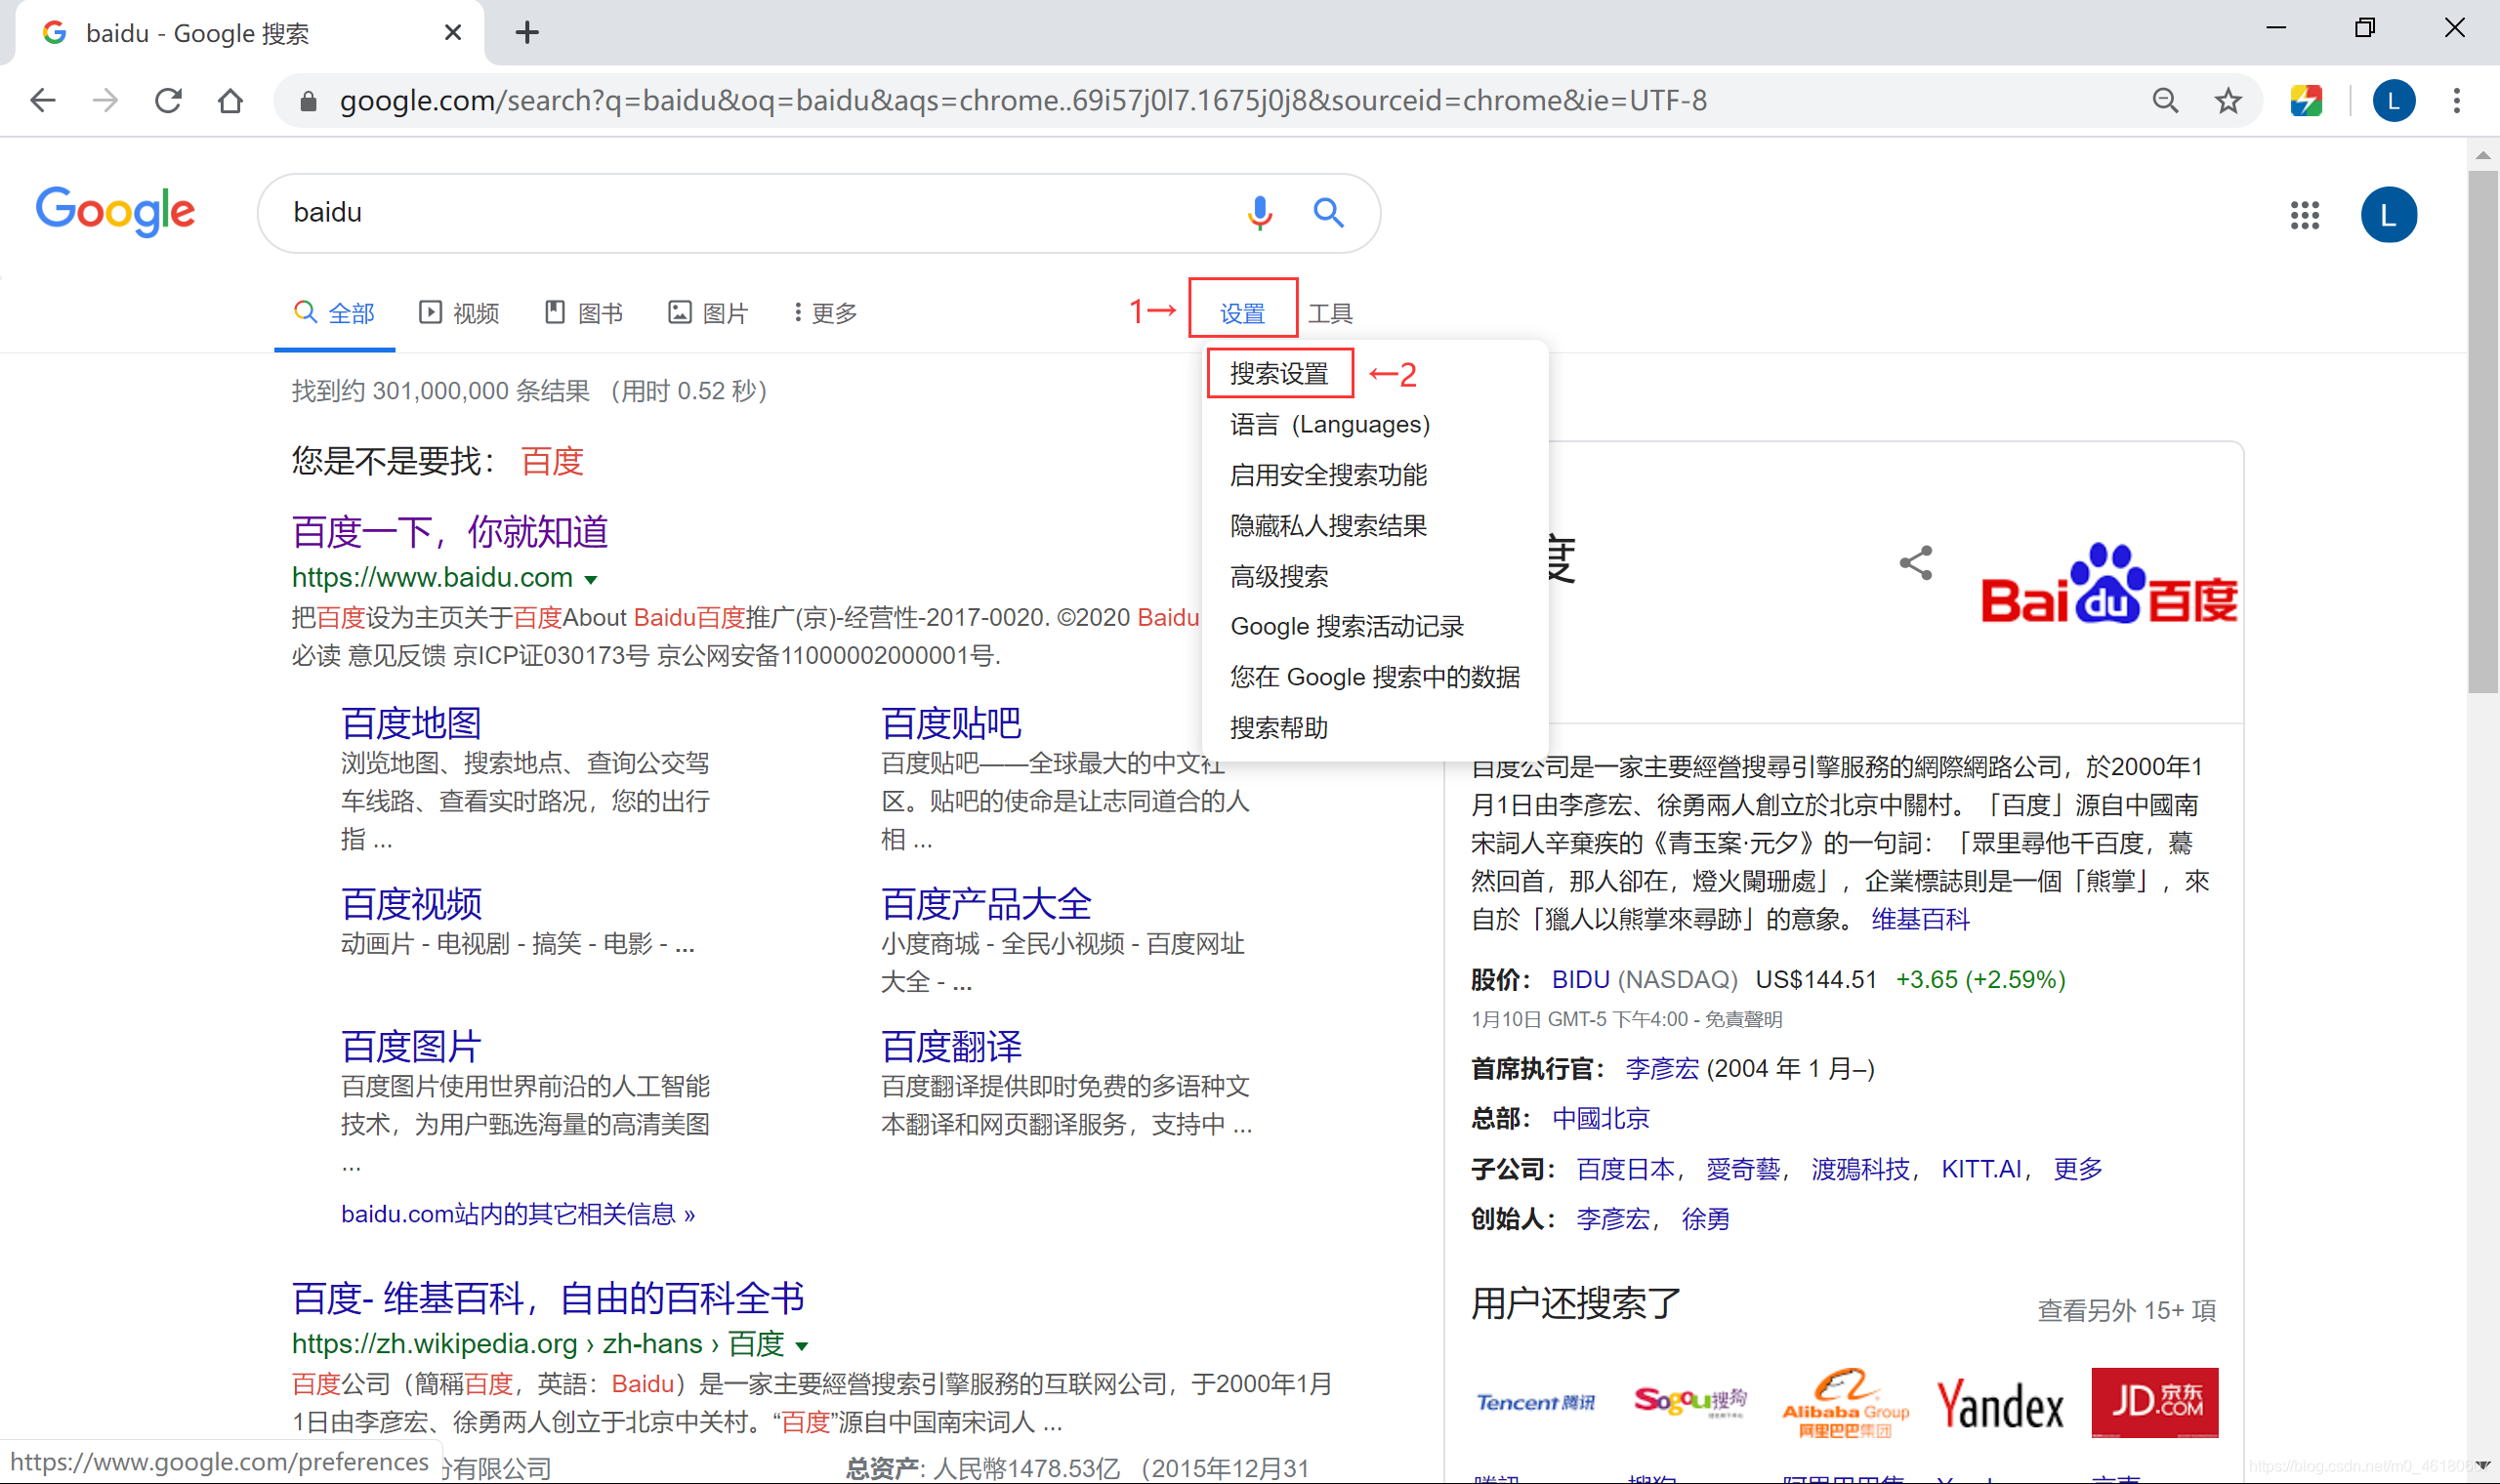Open Google account L avatar
Image resolution: width=2500 pixels, height=1484 pixels.
coord(2388,214)
